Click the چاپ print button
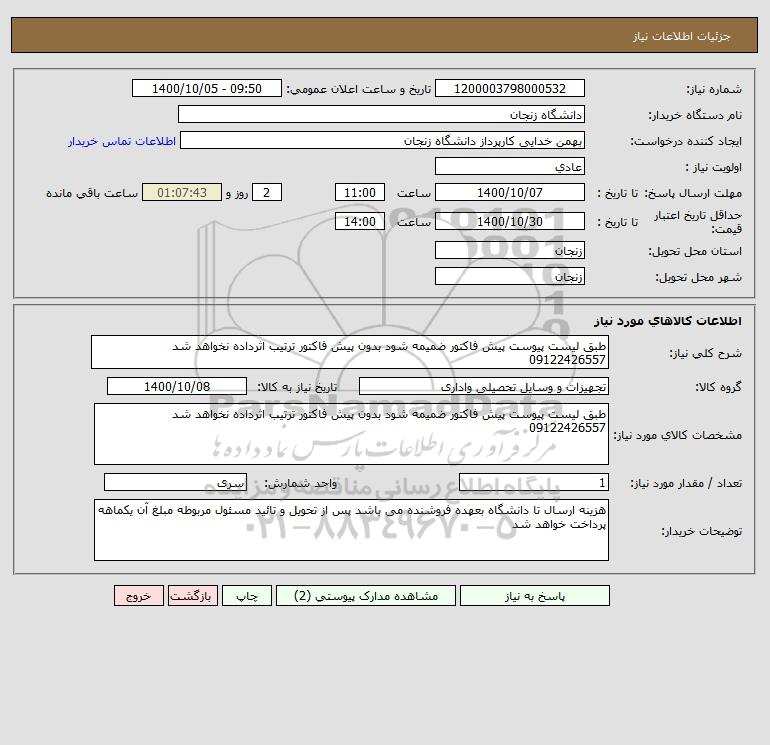Viewport: 770px width, 745px height. click(x=247, y=596)
